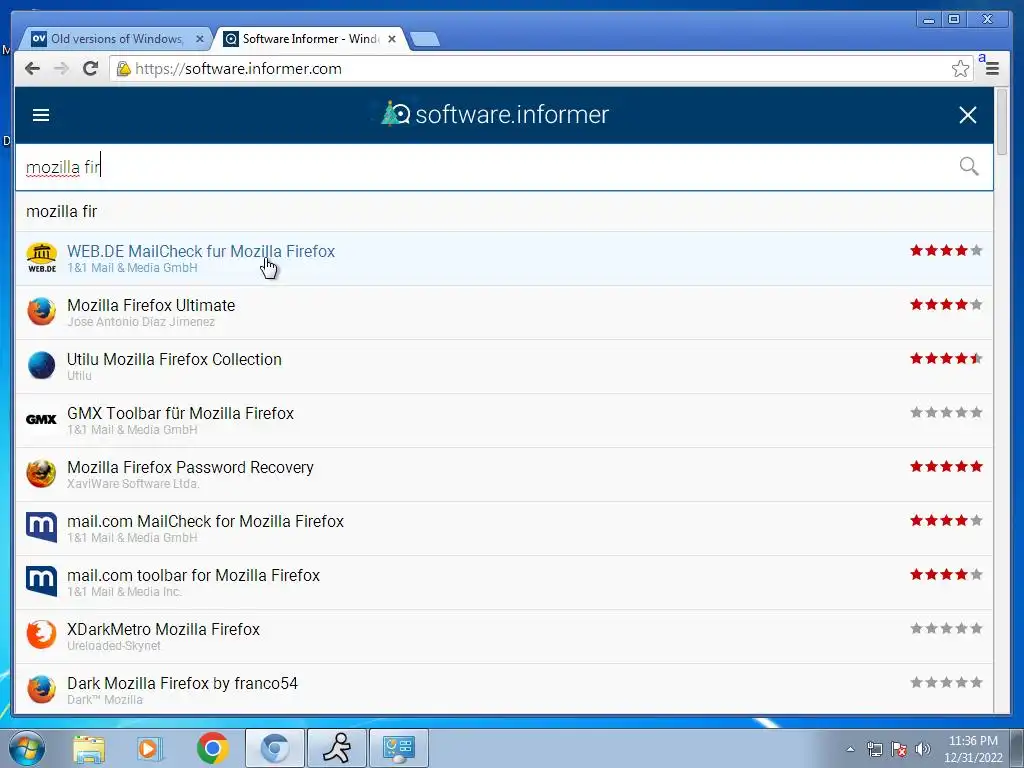Click the Password Recovery icon
Image resolution: width=1024 pixels, height=768 pixels.
[x=41, y=473]
